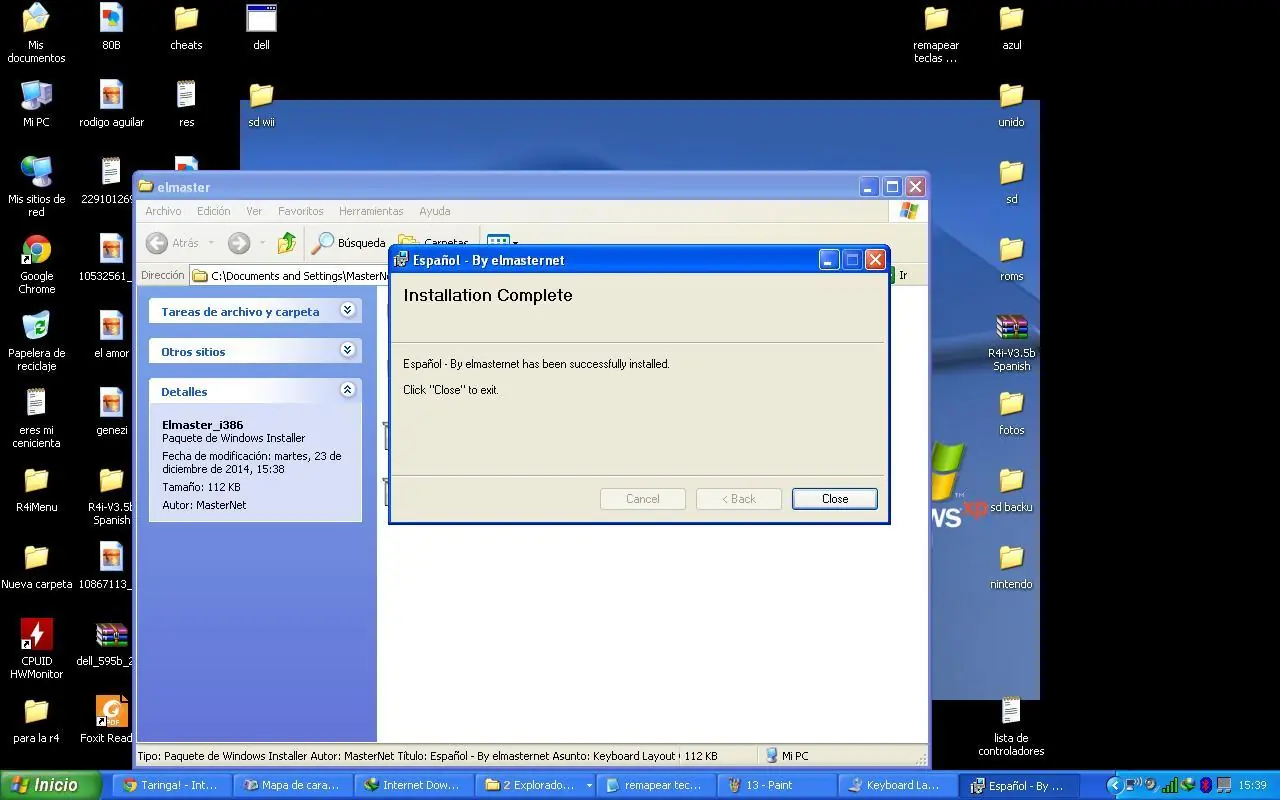Click the Búsqueda search toolbar button
Viewport: 1280px width, 800px height.
click(x=348, y=243)
